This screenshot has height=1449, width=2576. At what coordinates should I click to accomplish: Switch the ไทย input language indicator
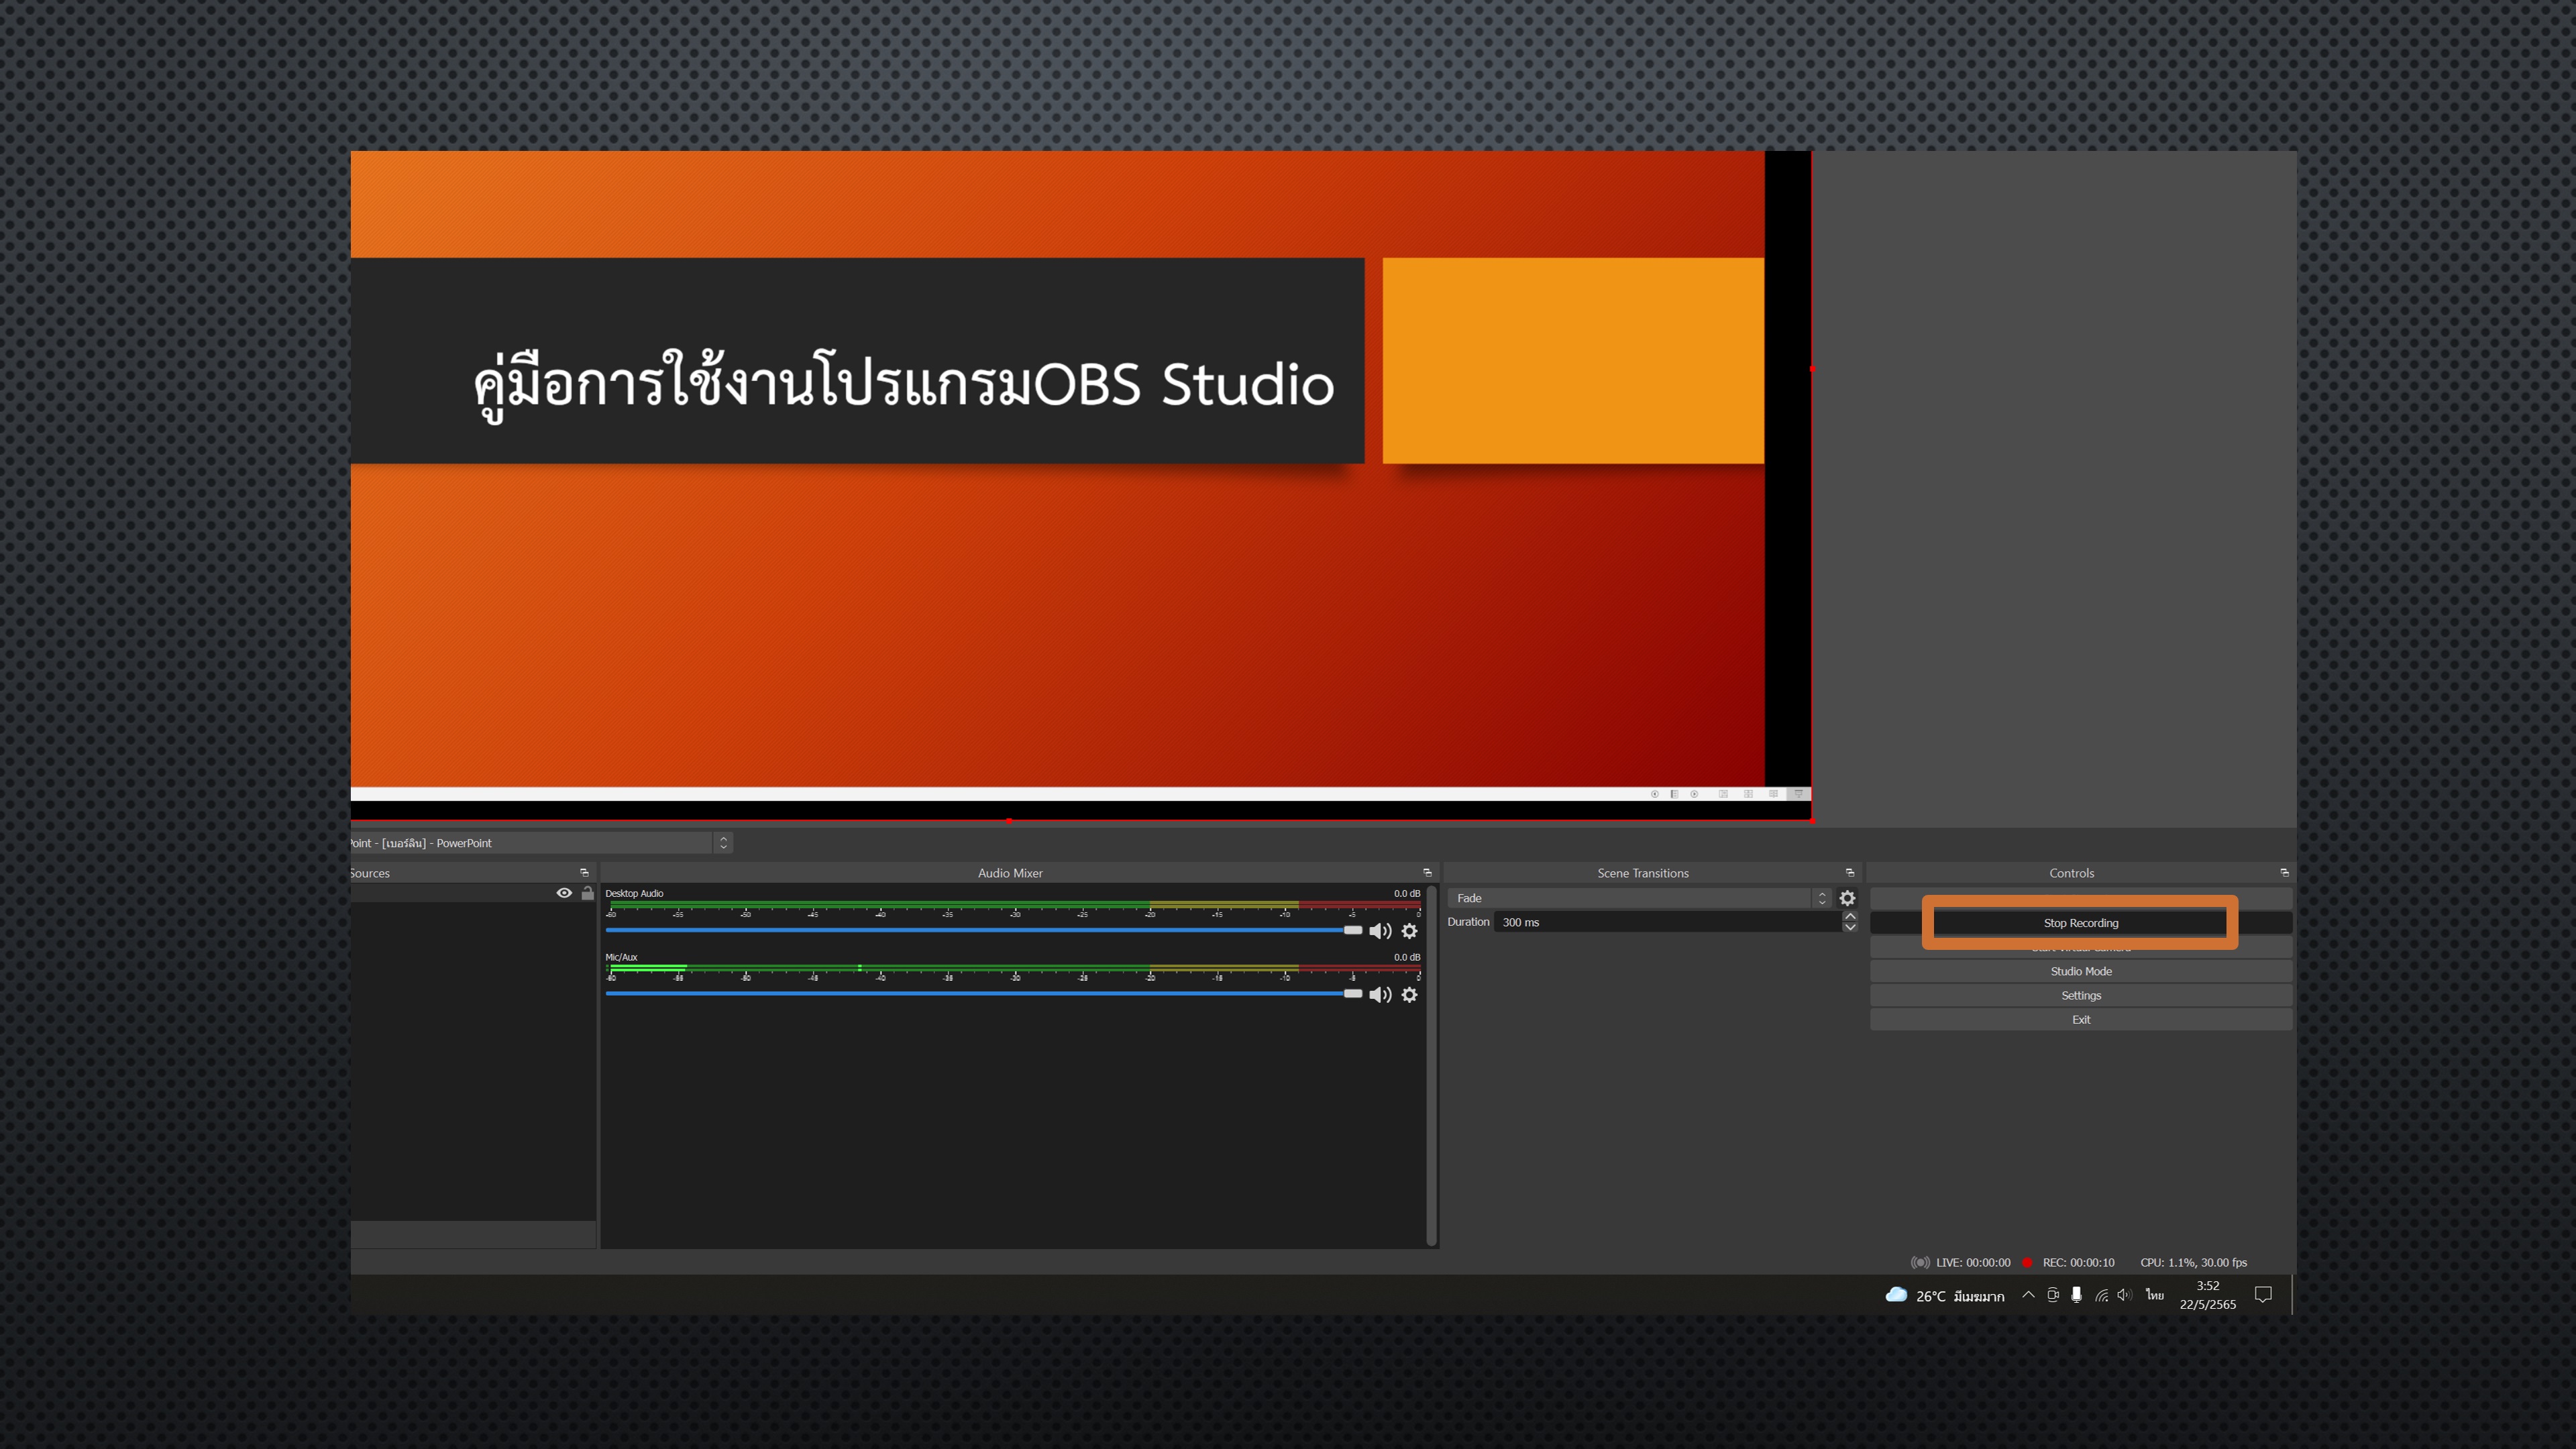2155,1295
